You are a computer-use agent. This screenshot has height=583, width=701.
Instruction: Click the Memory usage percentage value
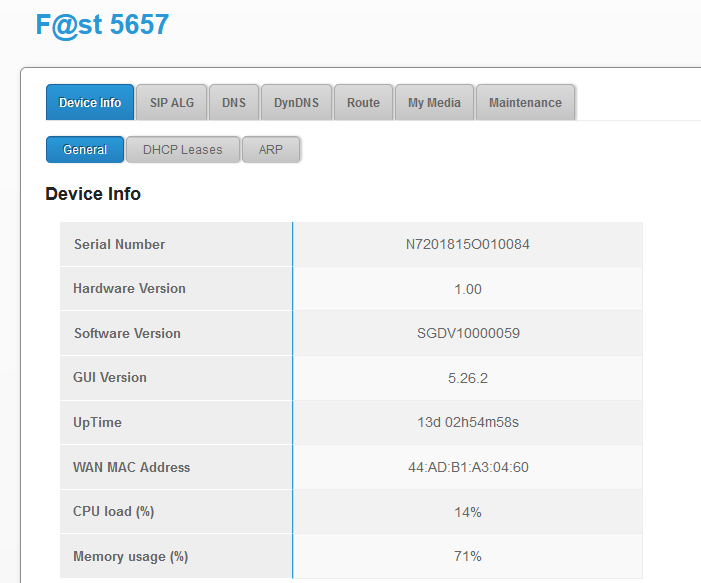[467, 556]
